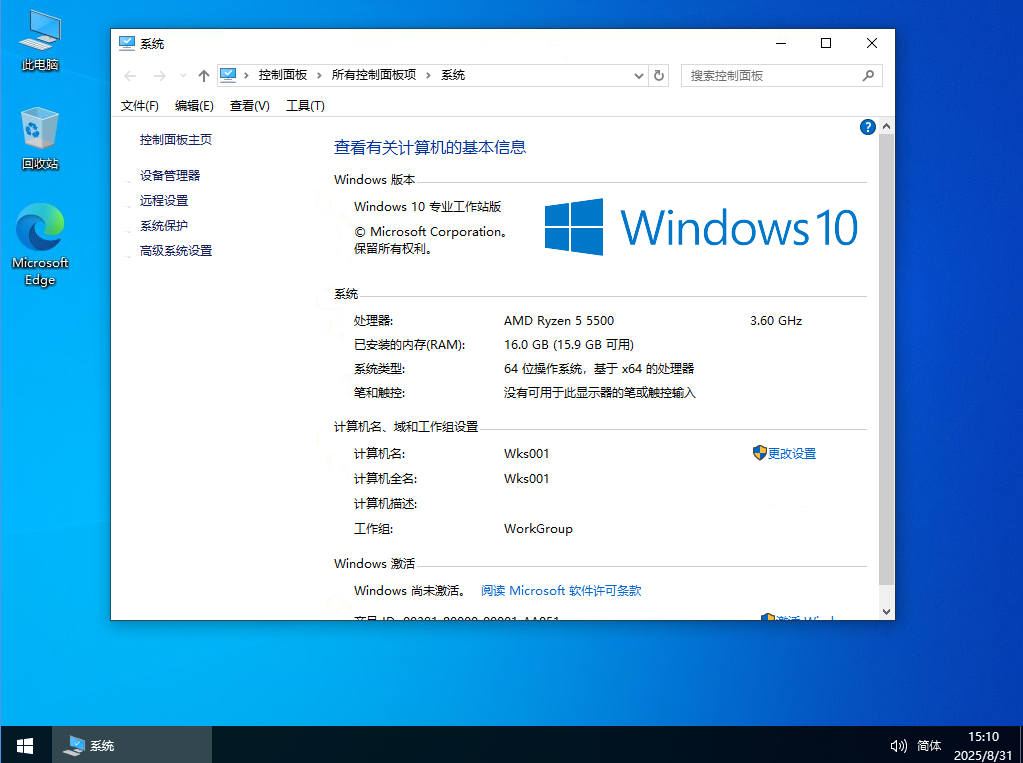Screen dimensions: 1023x763
Task: Launch Microsoft Edge from the desktop
Action: pyautogui.click(x=40, y=245)
